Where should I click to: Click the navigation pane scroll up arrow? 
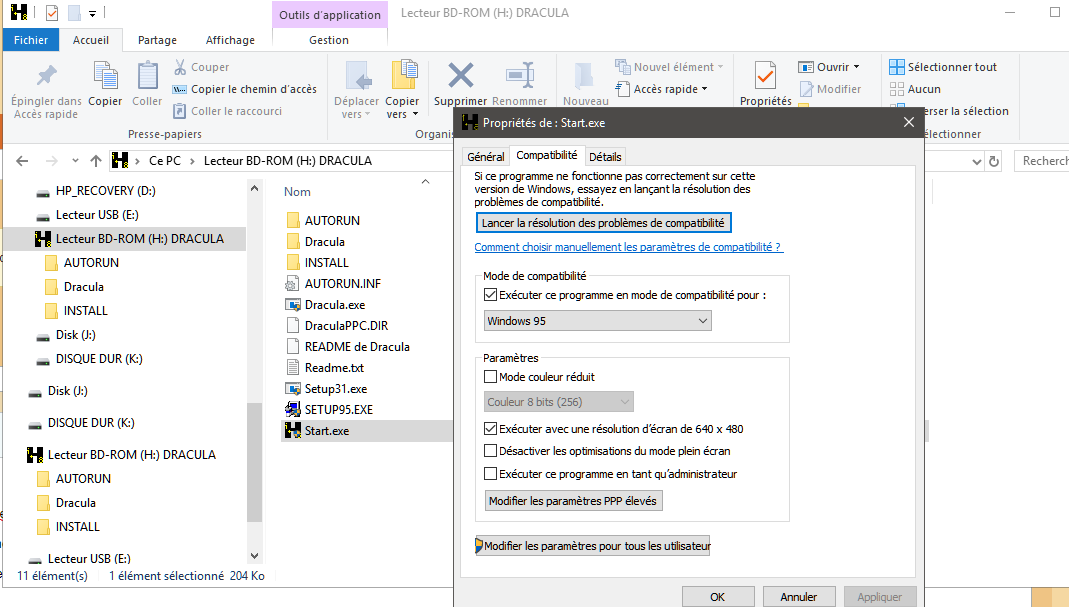(x=254, y=188)
